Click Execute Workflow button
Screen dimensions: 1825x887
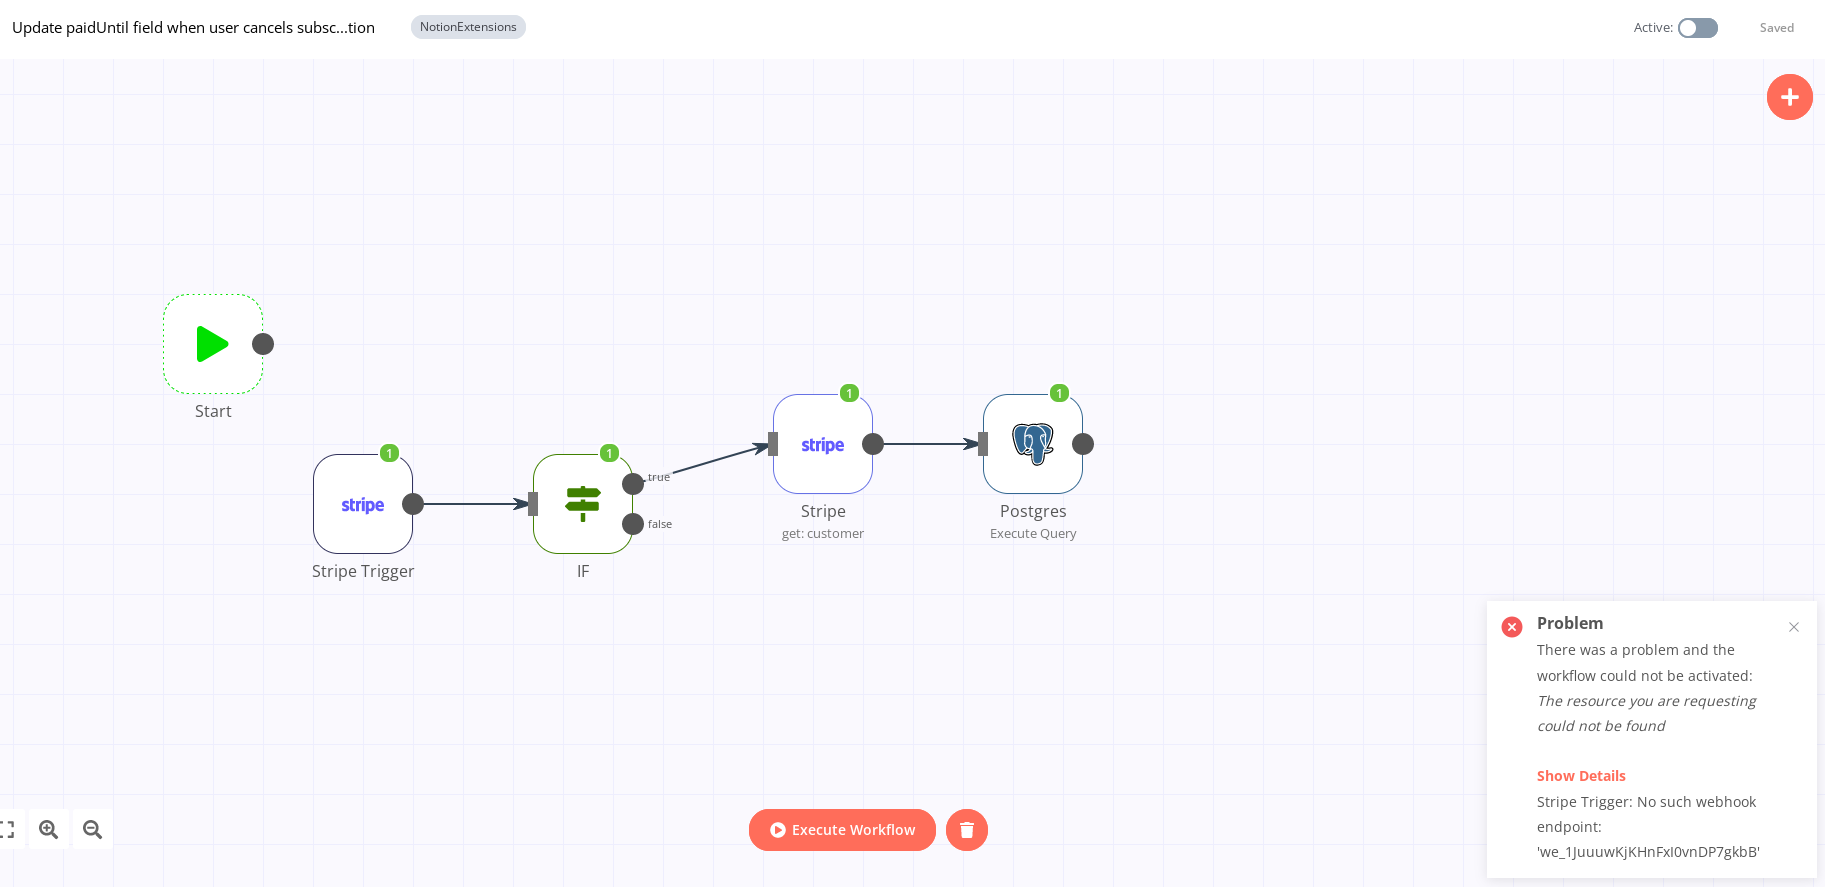click(x=842, y=830)
